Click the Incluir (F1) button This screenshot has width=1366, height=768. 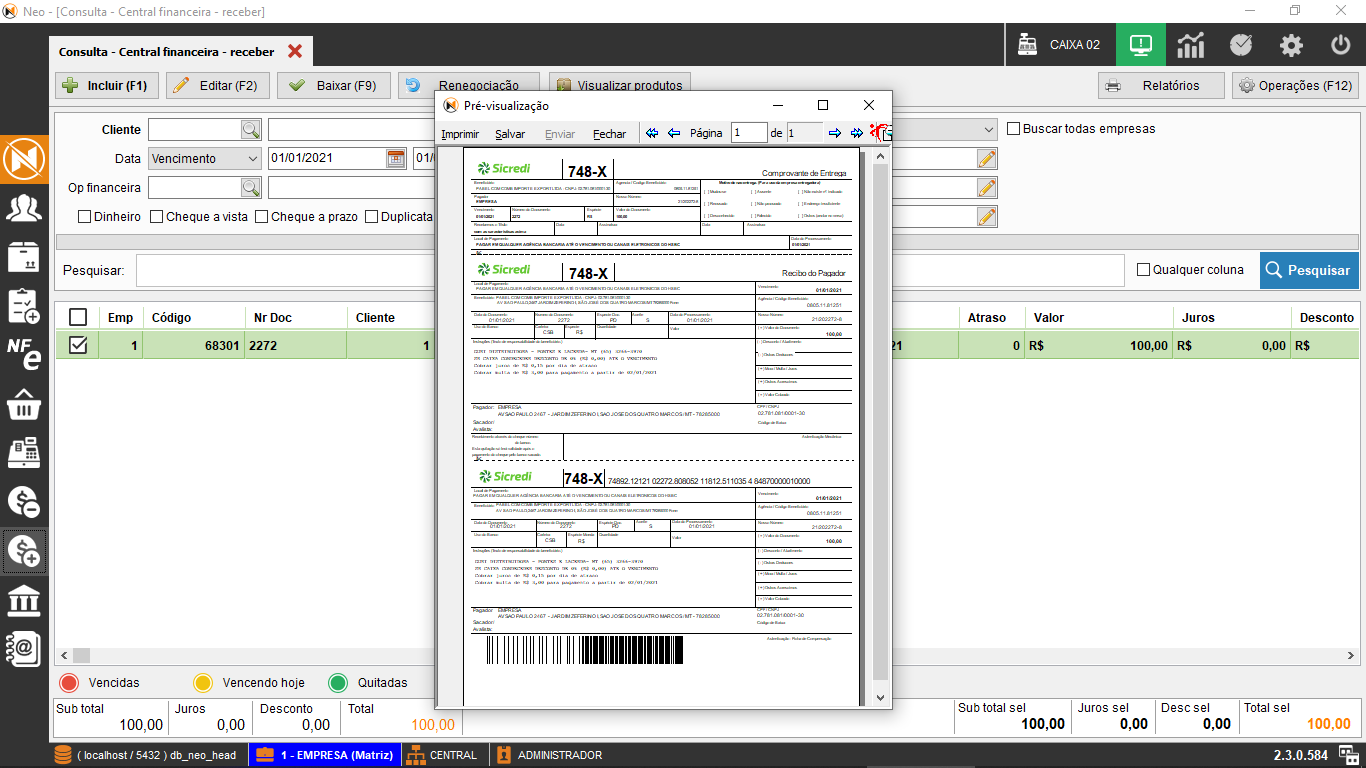(x=105, y=86)
